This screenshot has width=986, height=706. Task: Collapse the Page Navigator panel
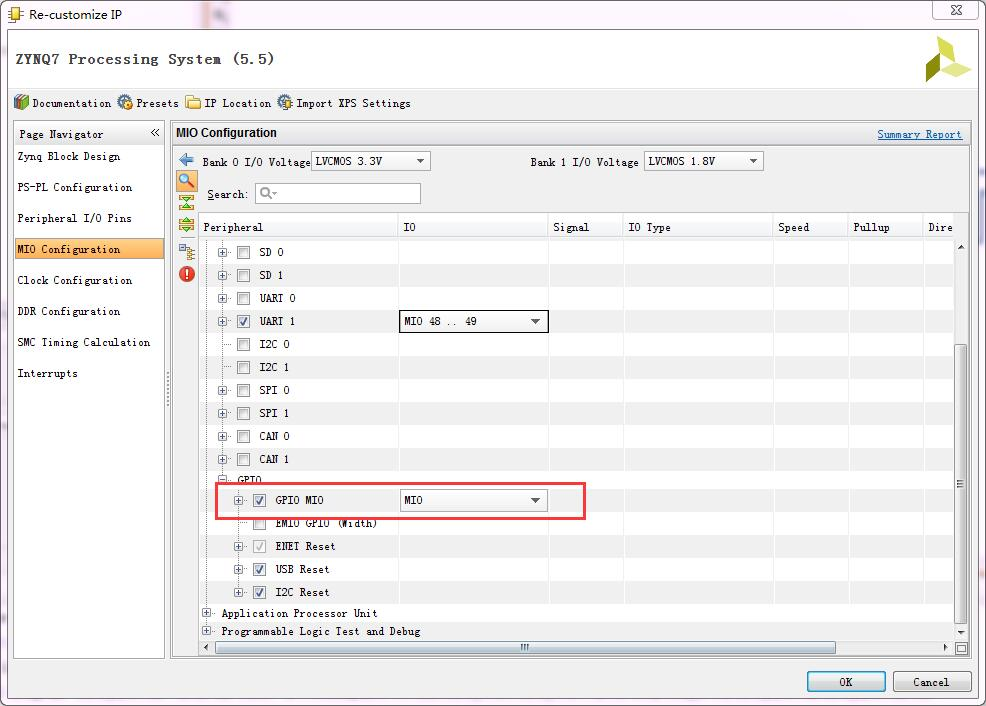(155, 133)
